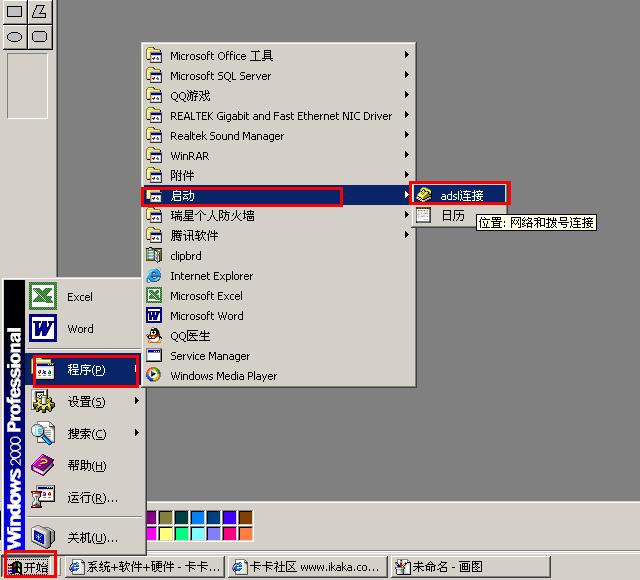The height and width of the screenshot is (580, 640).
Task: Expand Realtek Sound Manager submenu arrow
Action: (407, 135)
